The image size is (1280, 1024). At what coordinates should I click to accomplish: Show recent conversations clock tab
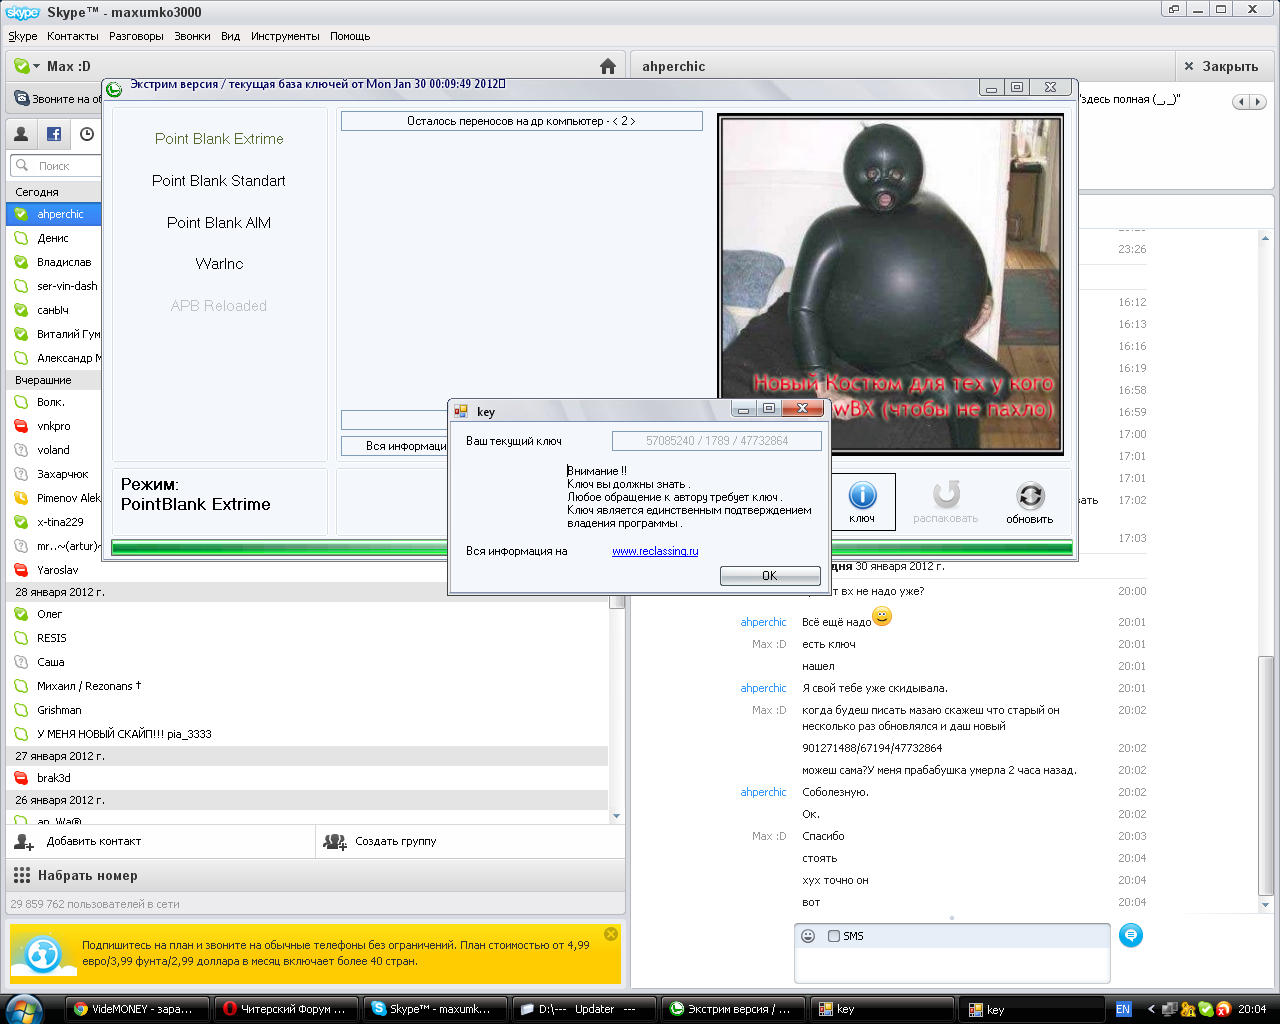click(x=87, y=134)
